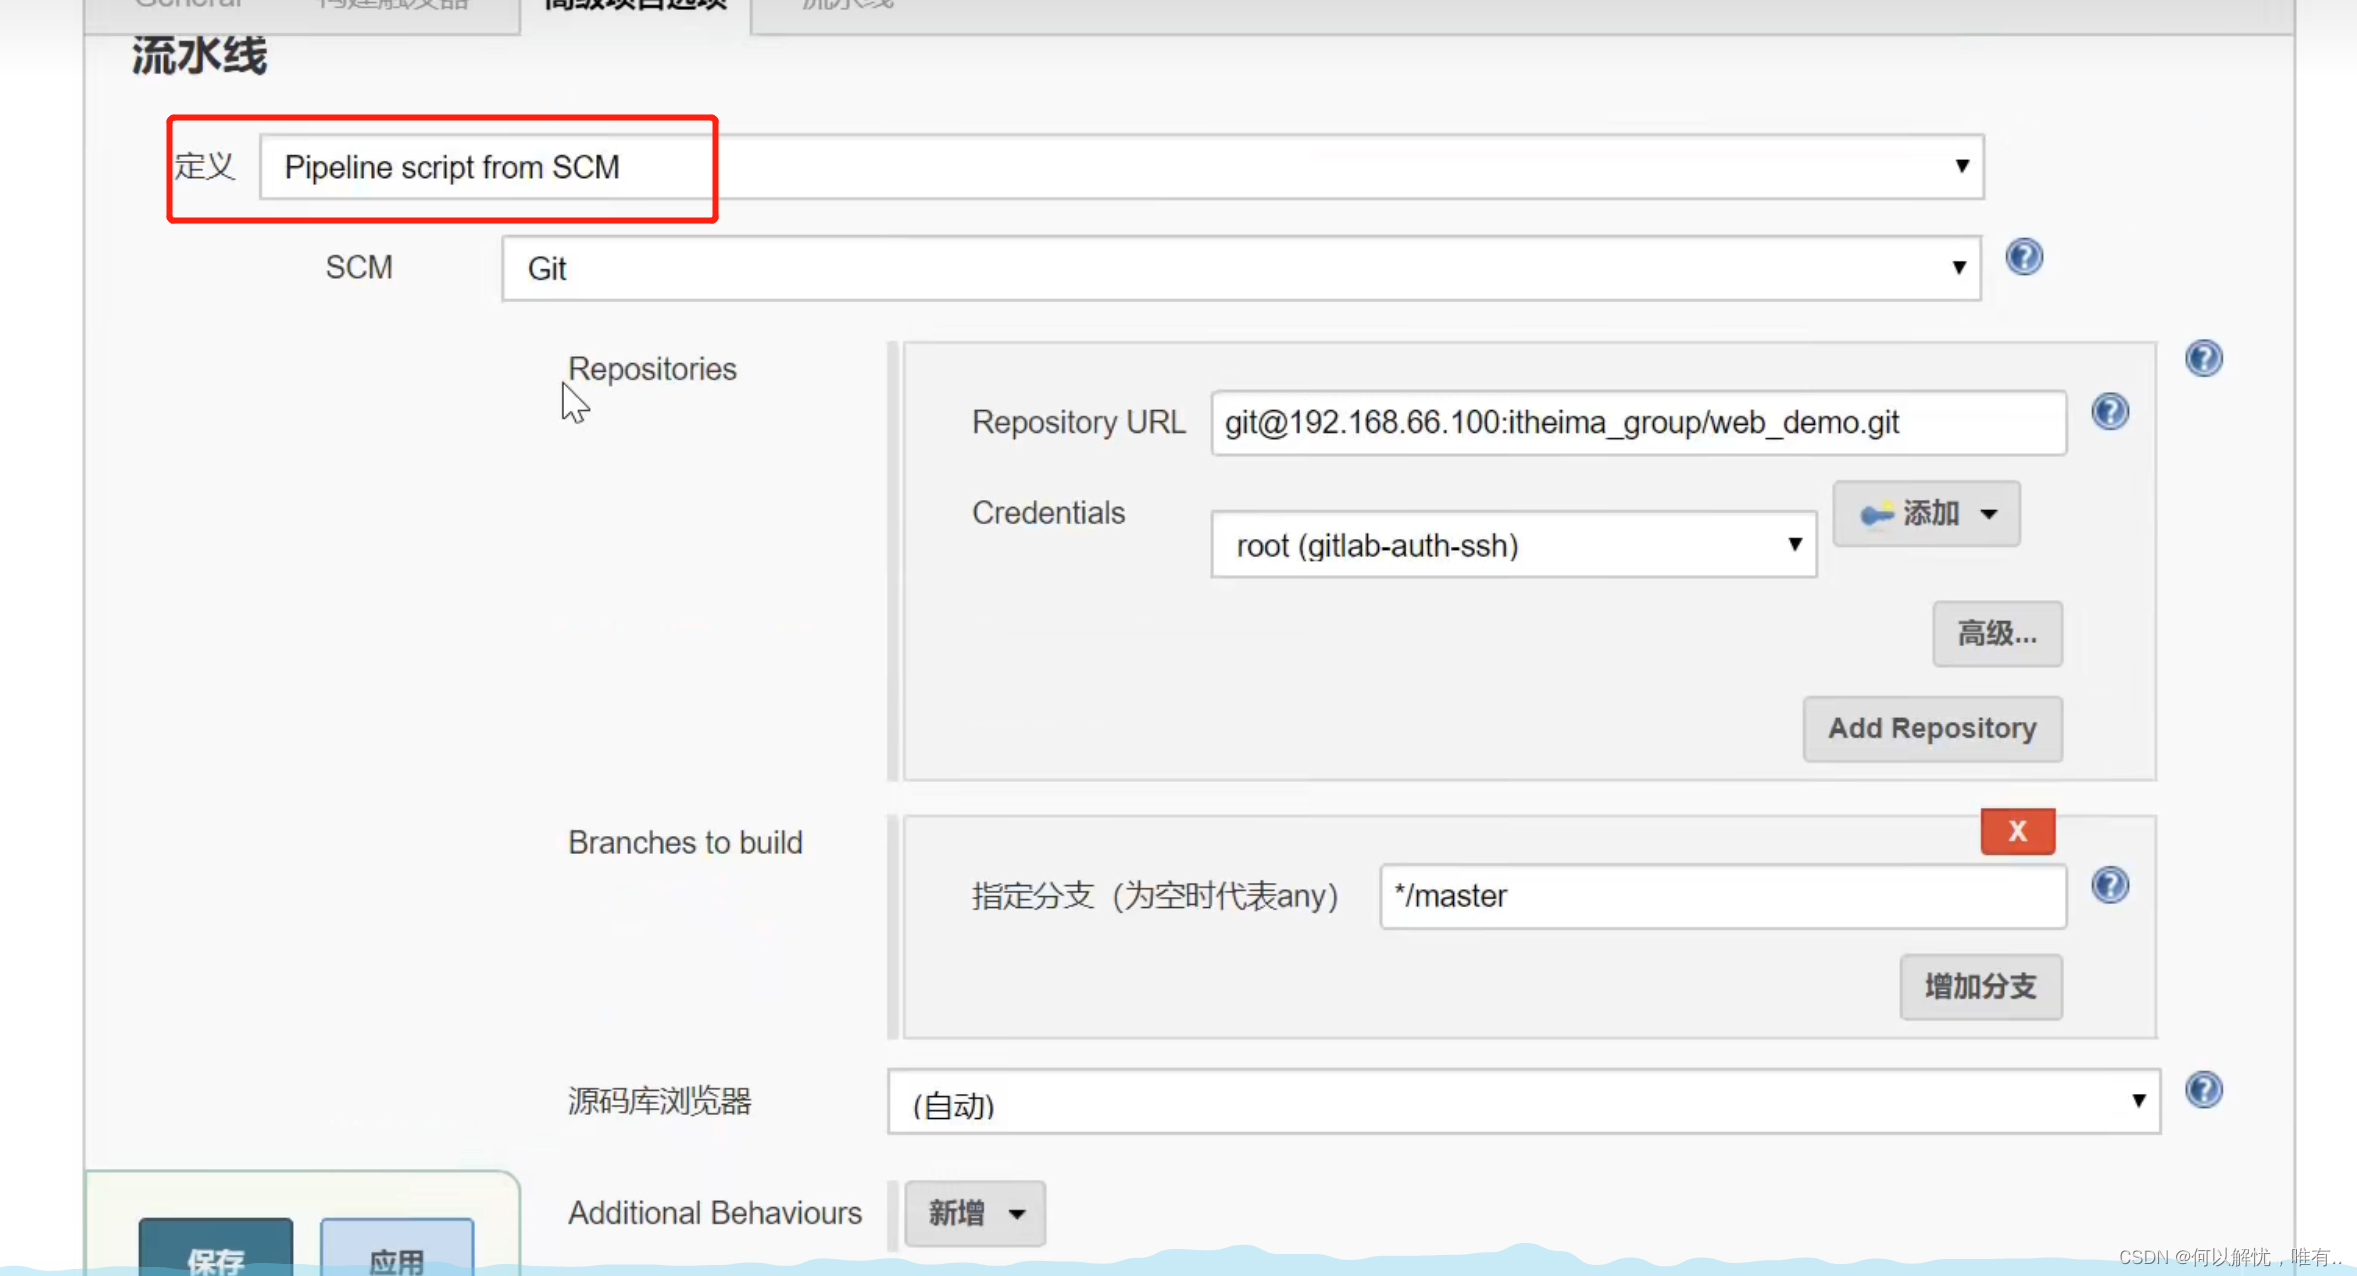Click the 新增 Additional Behaviours dropdown

(971, 1213)
